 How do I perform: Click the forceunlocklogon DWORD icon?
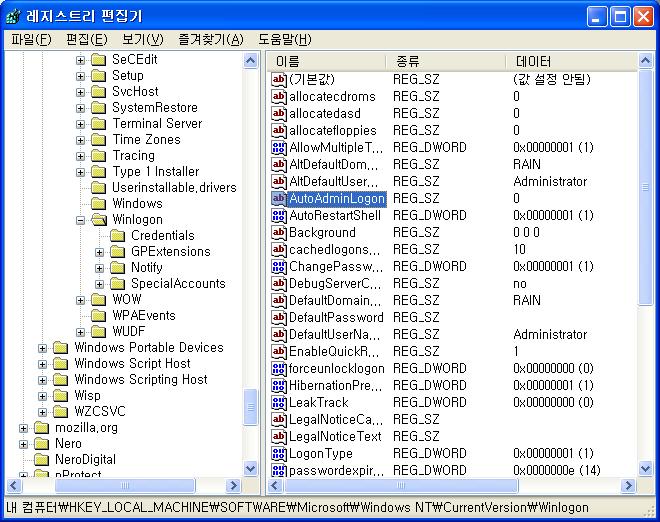tap(279, 369)
